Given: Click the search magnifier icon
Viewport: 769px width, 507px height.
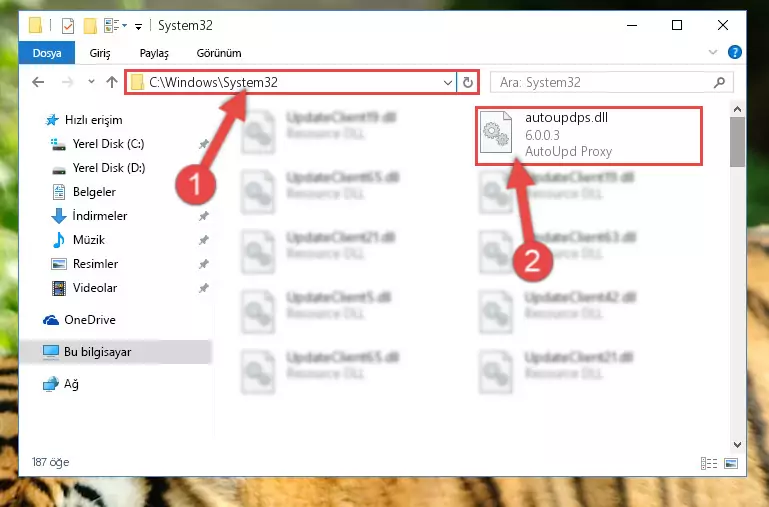Looking at the screenshot, I should point(719,82).
